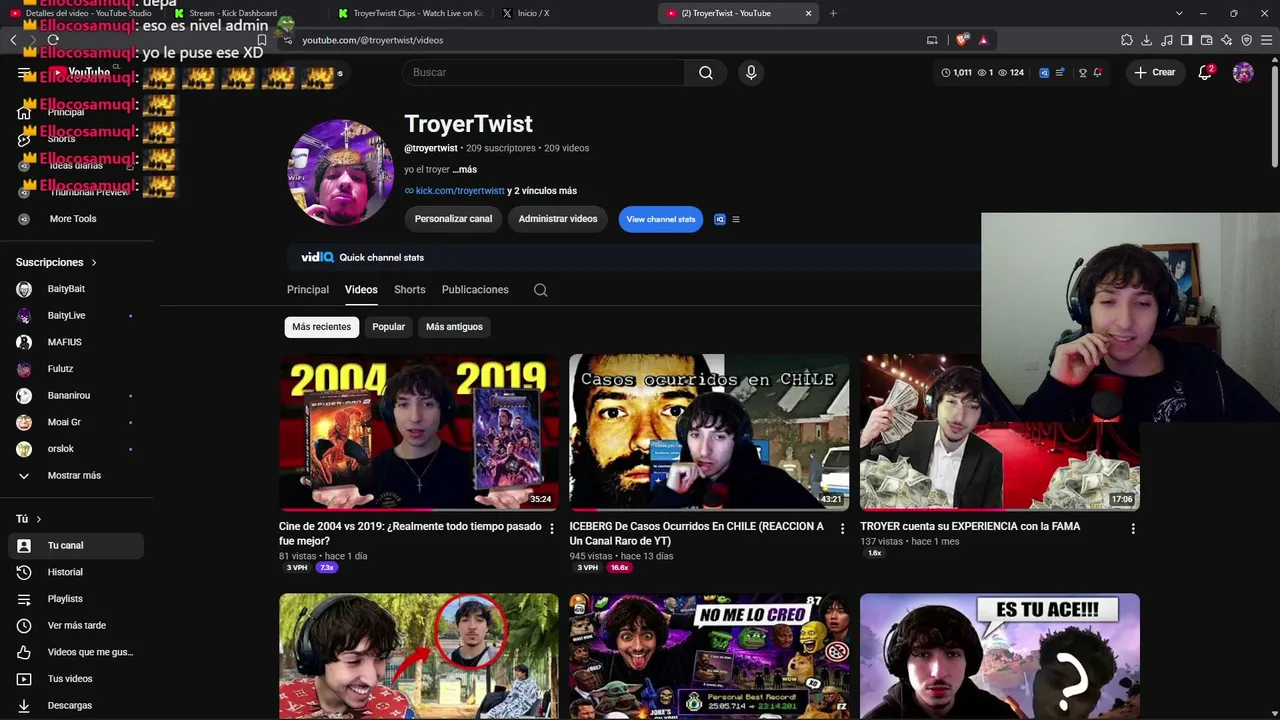
Task: Click the Brave VPN shield icon
Action: tap(1247, 40)
